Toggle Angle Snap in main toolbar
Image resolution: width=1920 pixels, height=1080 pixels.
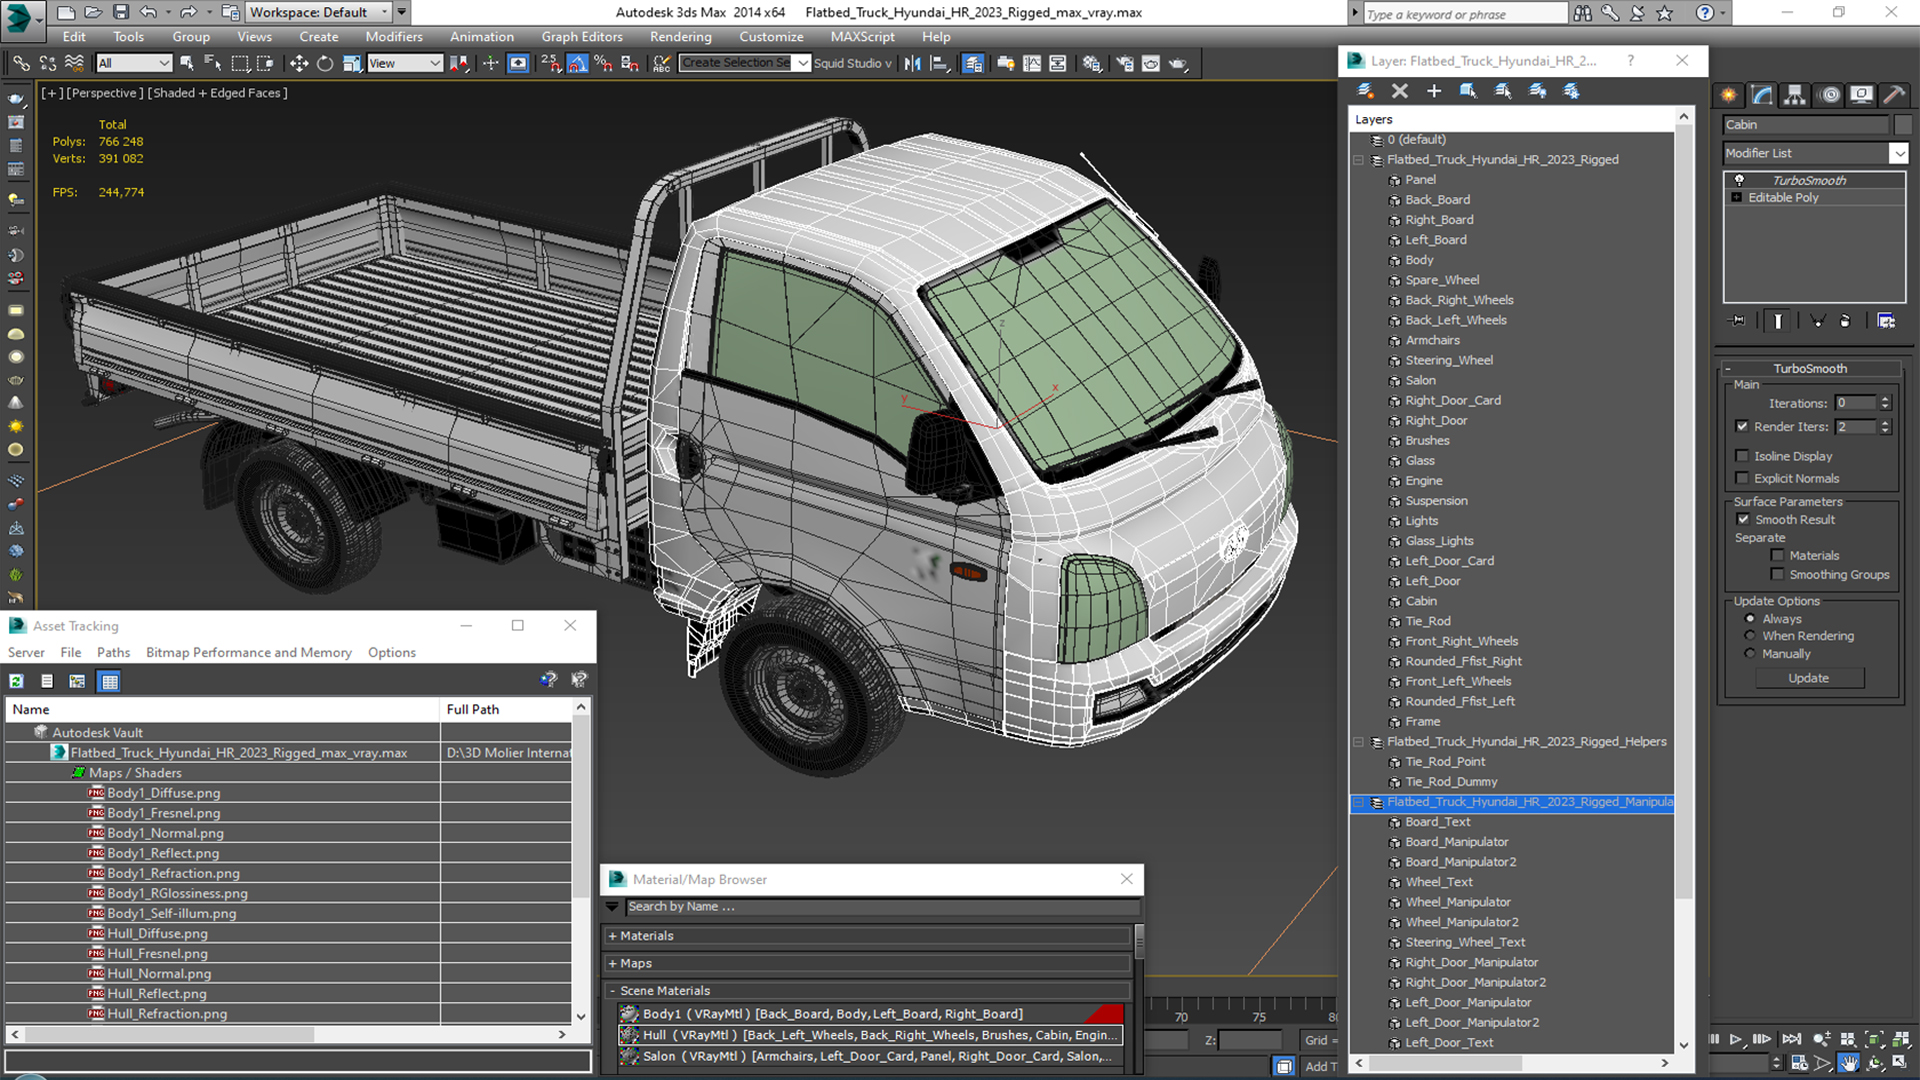coord(578,63)
